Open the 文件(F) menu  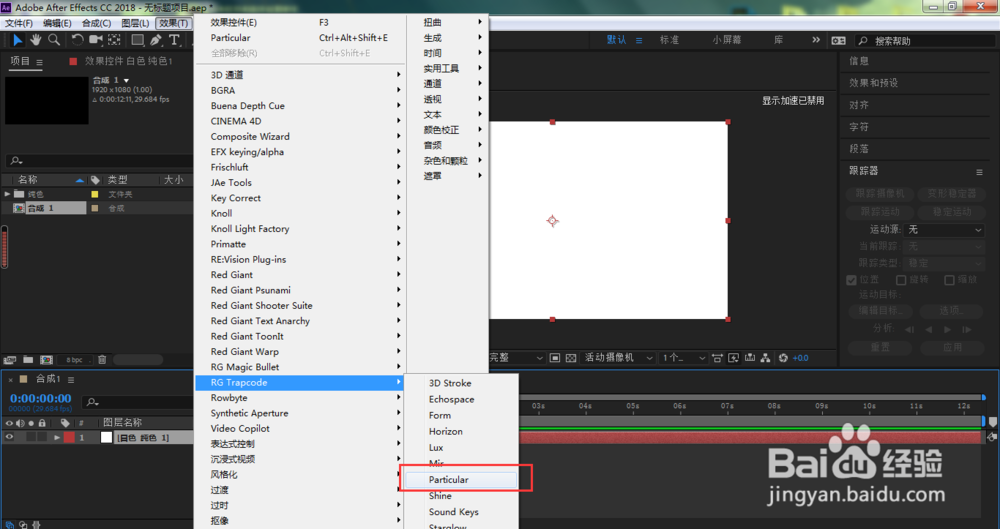pyautogui.click(x=18, y=23)
